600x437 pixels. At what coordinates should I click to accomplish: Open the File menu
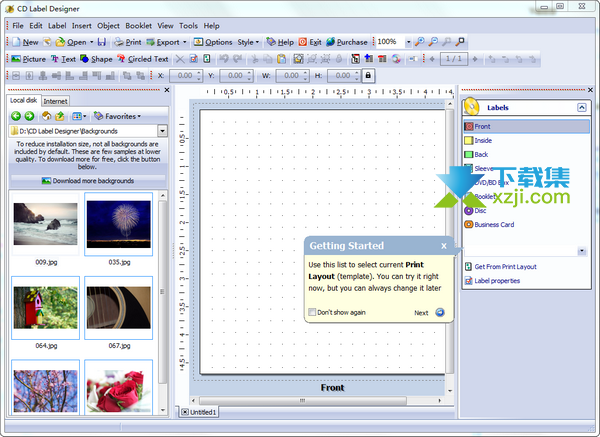click(x=18, y=26)
